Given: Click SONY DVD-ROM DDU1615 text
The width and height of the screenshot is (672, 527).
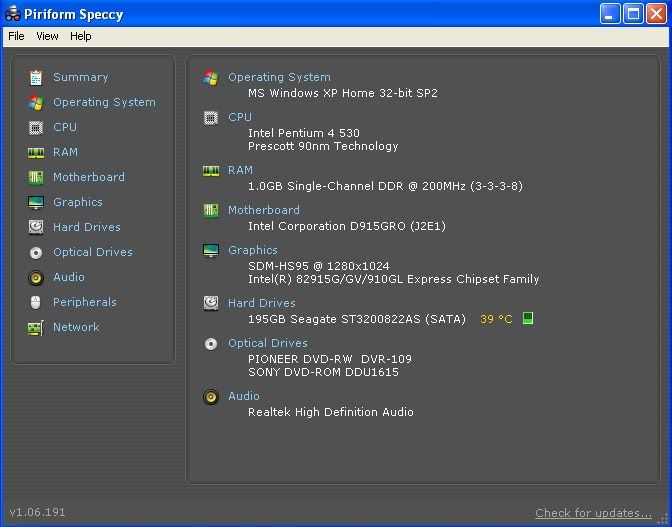Looking at the screenshot, I should click(x=323, y=372).
